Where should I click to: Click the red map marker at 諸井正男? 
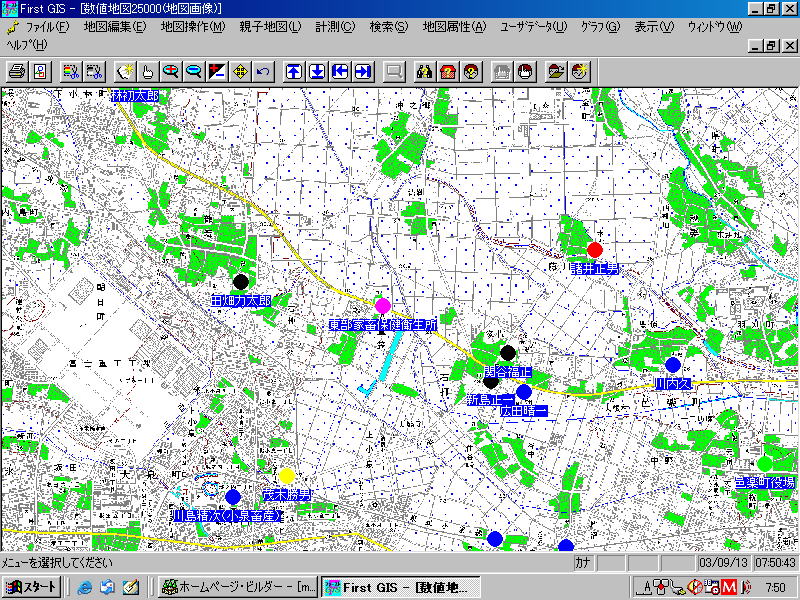pos(595,250)
